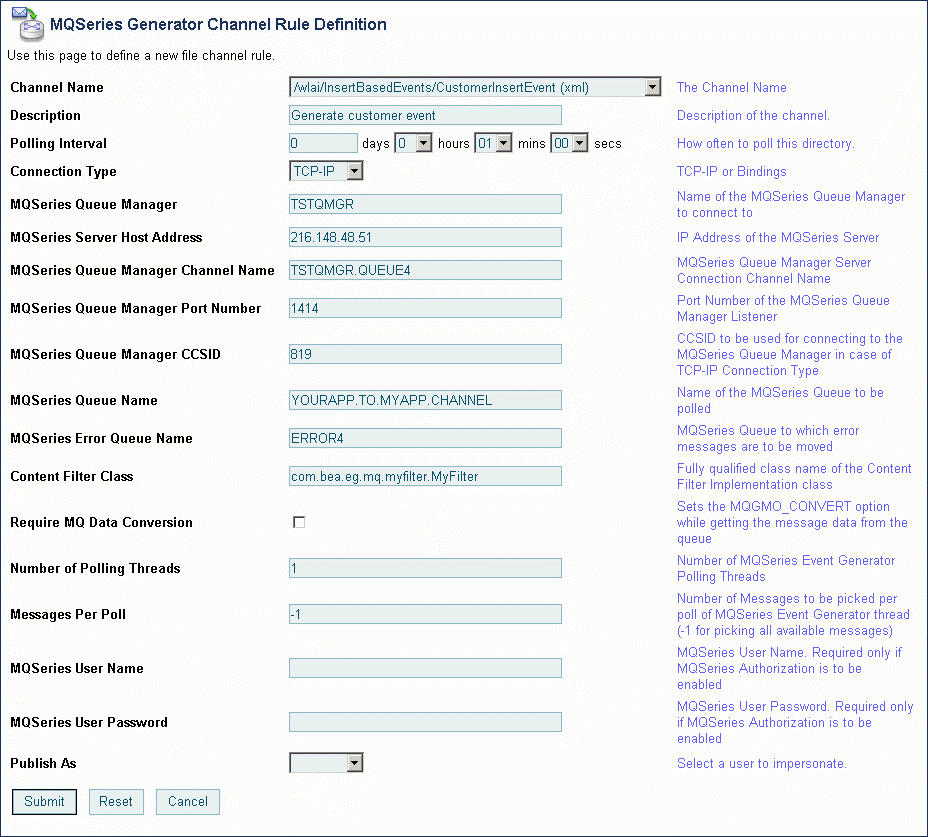Click into the Description field

pyautogui.click(x=425, y=115)
